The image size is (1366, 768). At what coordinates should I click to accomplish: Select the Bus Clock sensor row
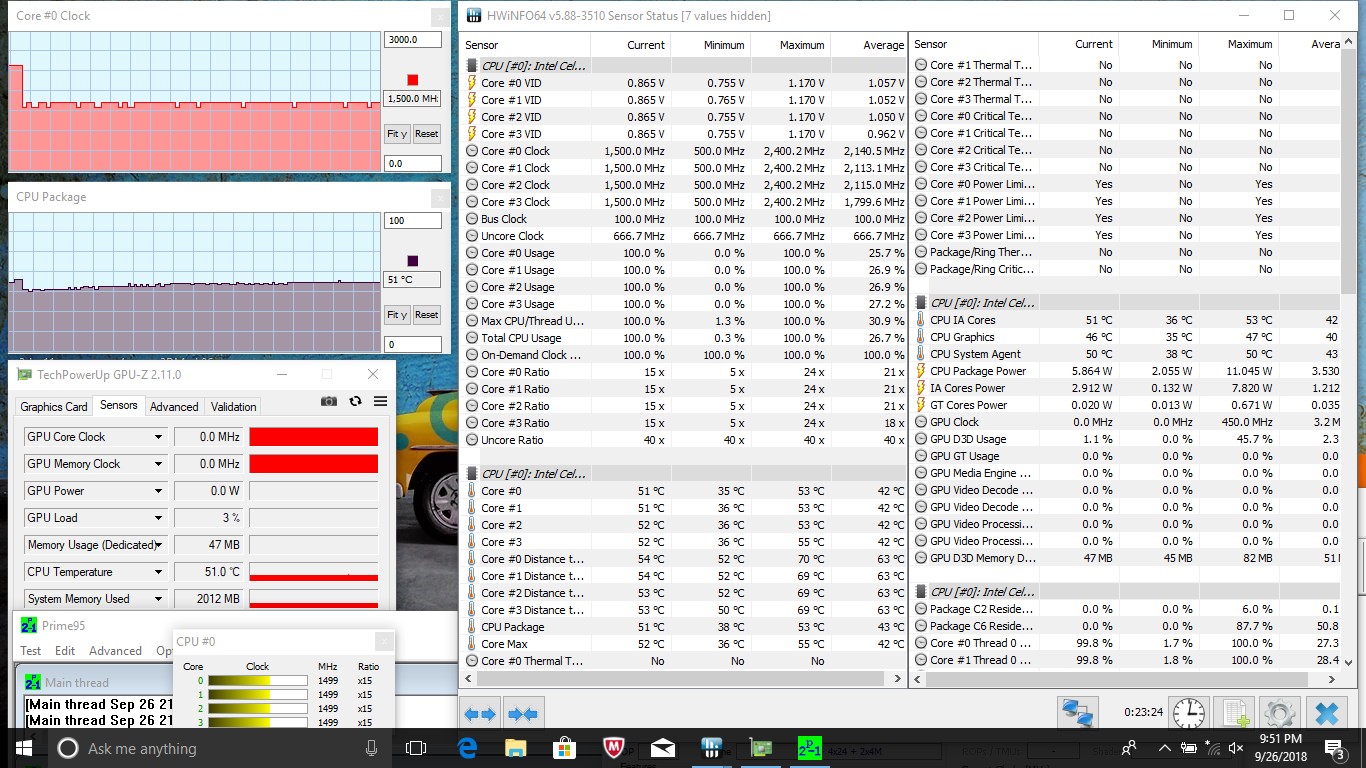click(x=685, y=219)
